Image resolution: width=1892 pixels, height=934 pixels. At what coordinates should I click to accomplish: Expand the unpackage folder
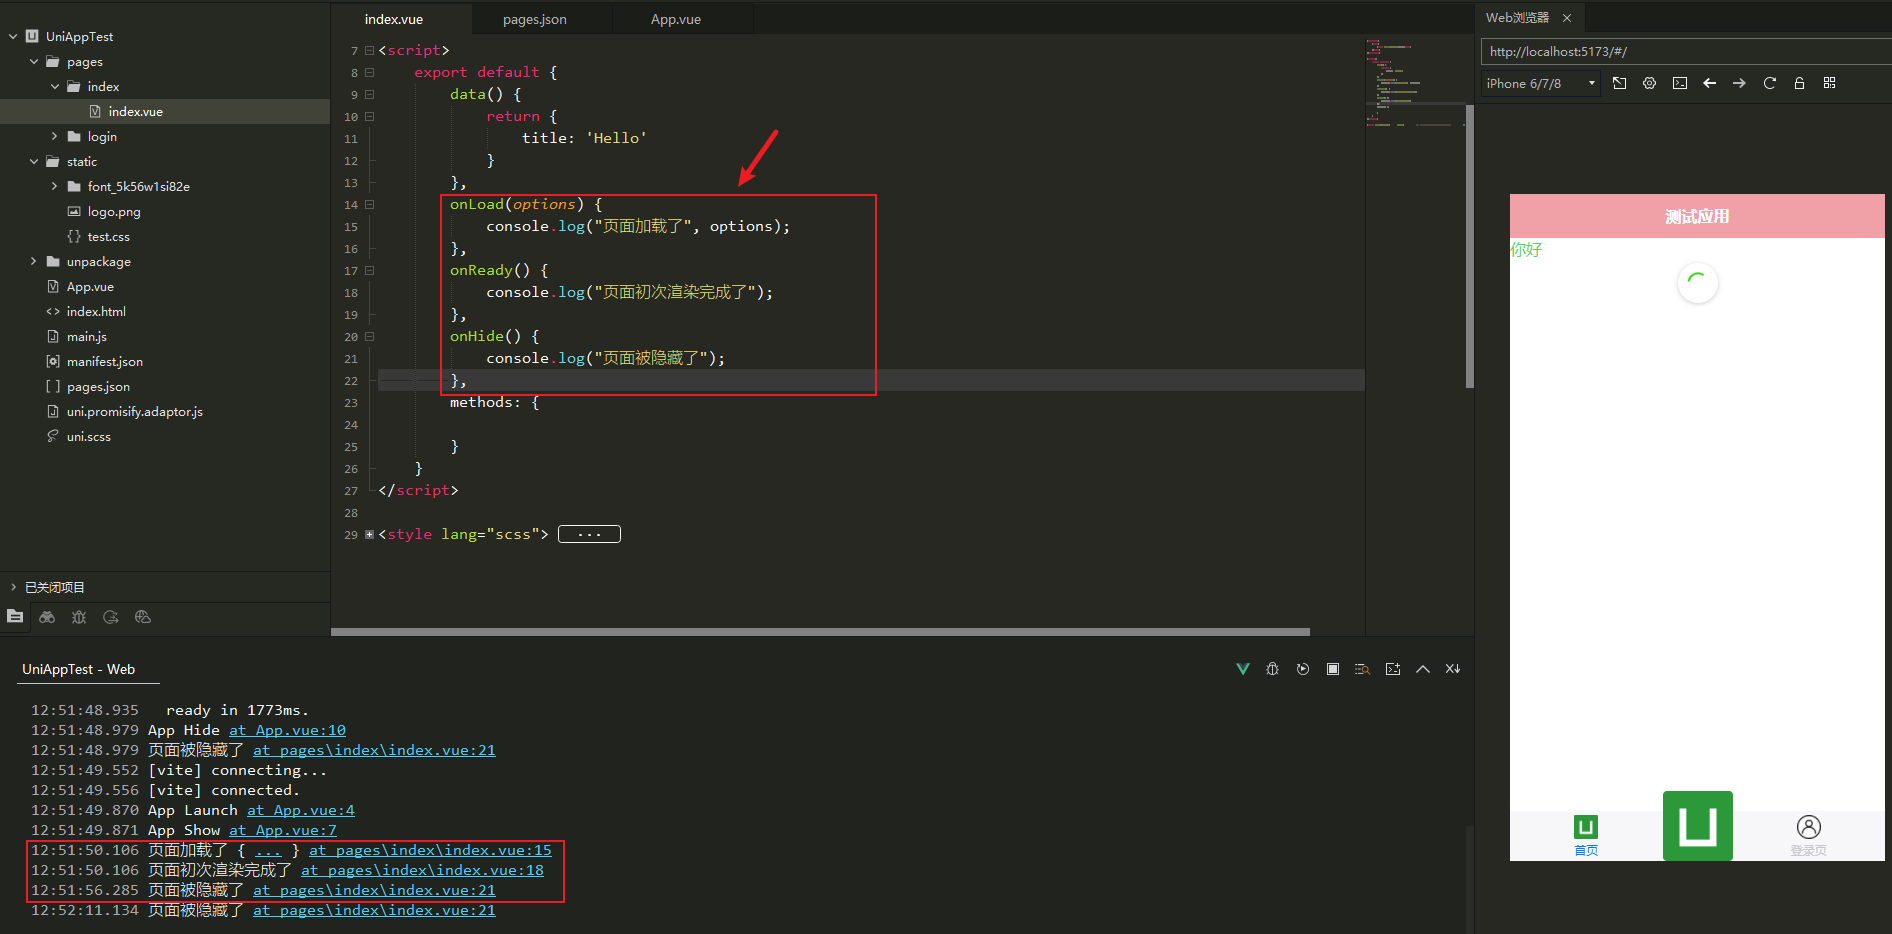[34, 261]
